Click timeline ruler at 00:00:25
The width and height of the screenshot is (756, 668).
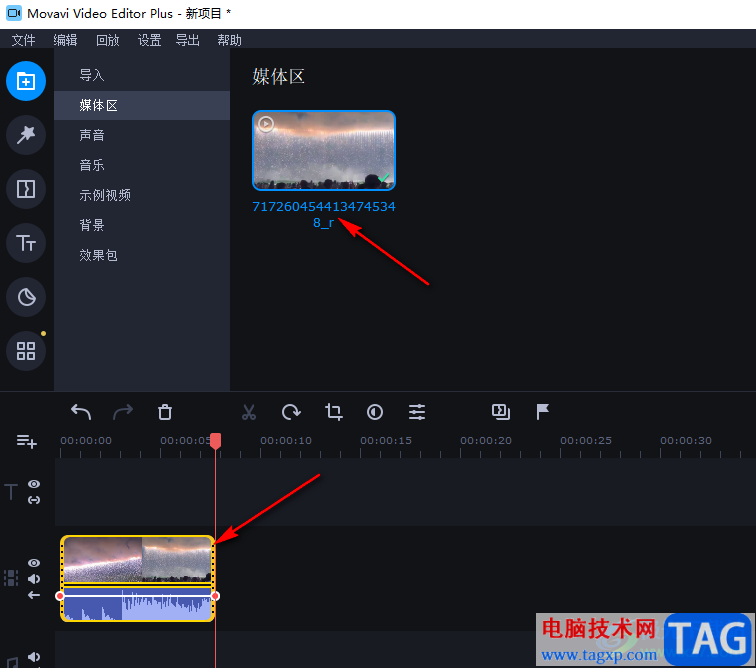[586, 440]
